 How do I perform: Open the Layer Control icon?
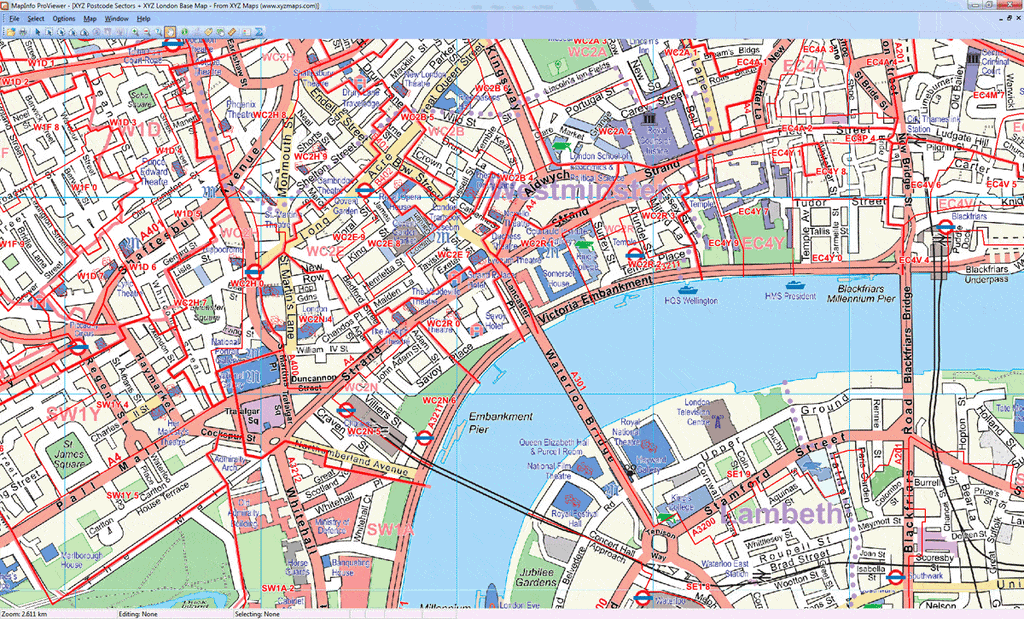(208, 30)
